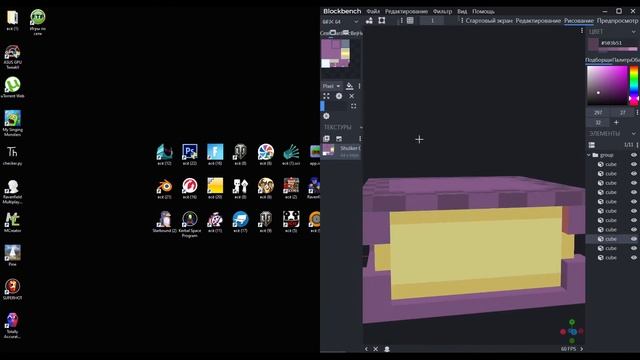Image resolution: width=640 pixels, height=360 pixels.
Task: Switch to Предпросмотр mode tab
Action: (x=617, y=20)
